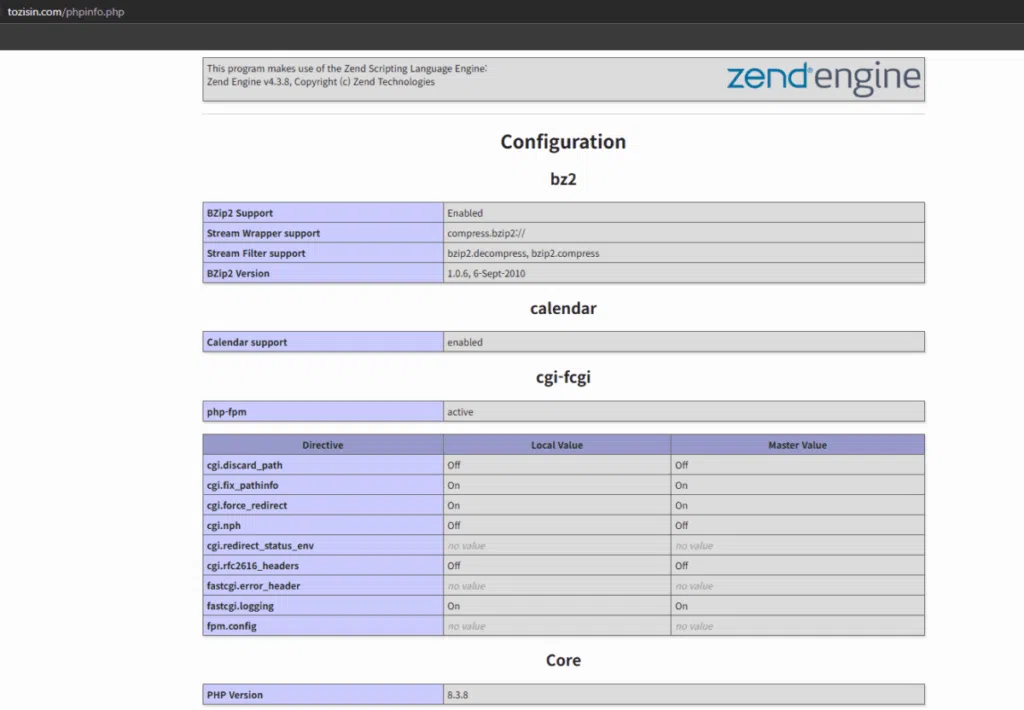Click the fpm.config no value cell
1024x710 pixels.
[x=556, y=625]
